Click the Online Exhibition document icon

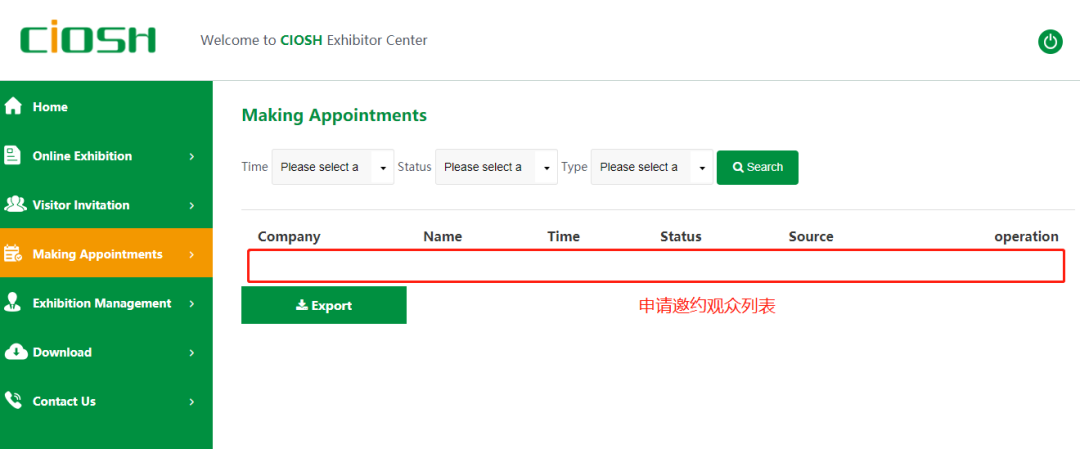(14, 156)
